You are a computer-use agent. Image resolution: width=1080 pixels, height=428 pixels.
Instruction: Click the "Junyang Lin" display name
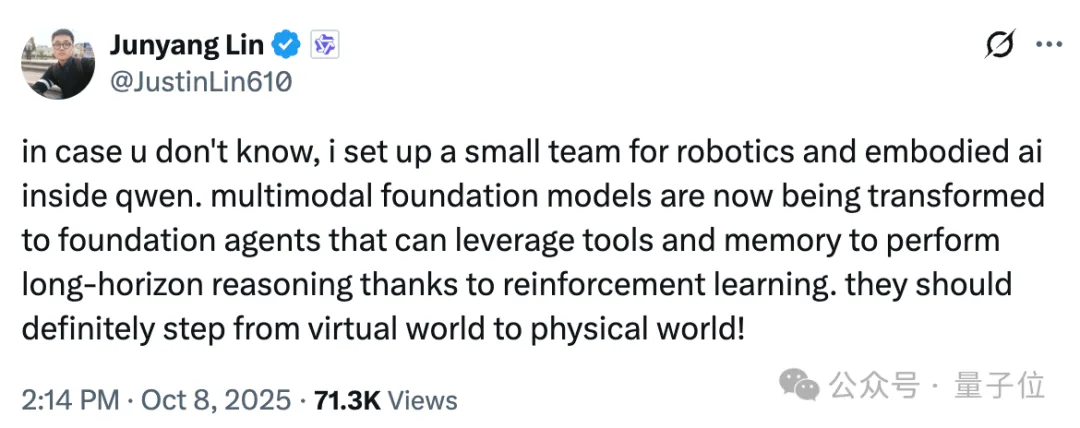[x=188, y=44]
